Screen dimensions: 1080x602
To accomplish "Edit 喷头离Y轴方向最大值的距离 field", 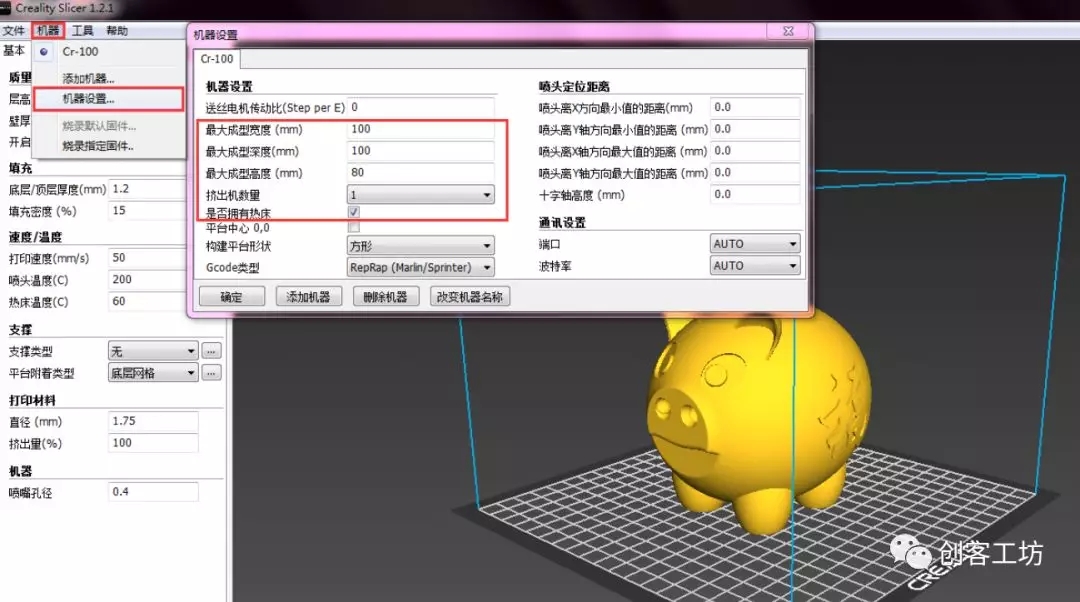I will click(755, 173).
